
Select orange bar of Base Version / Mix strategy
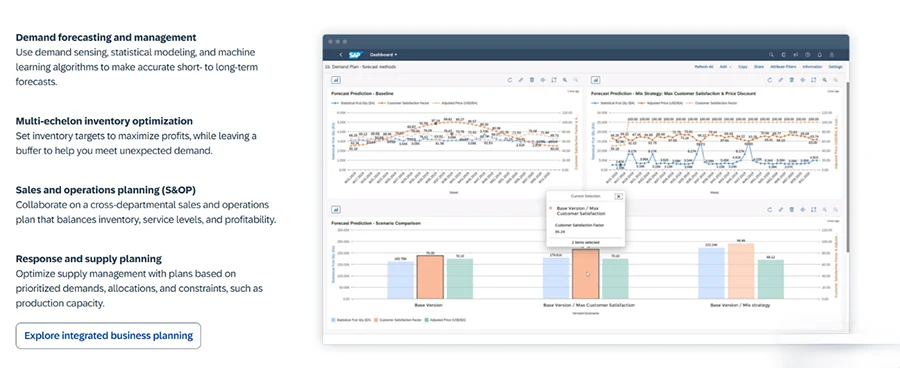(740, 271)
